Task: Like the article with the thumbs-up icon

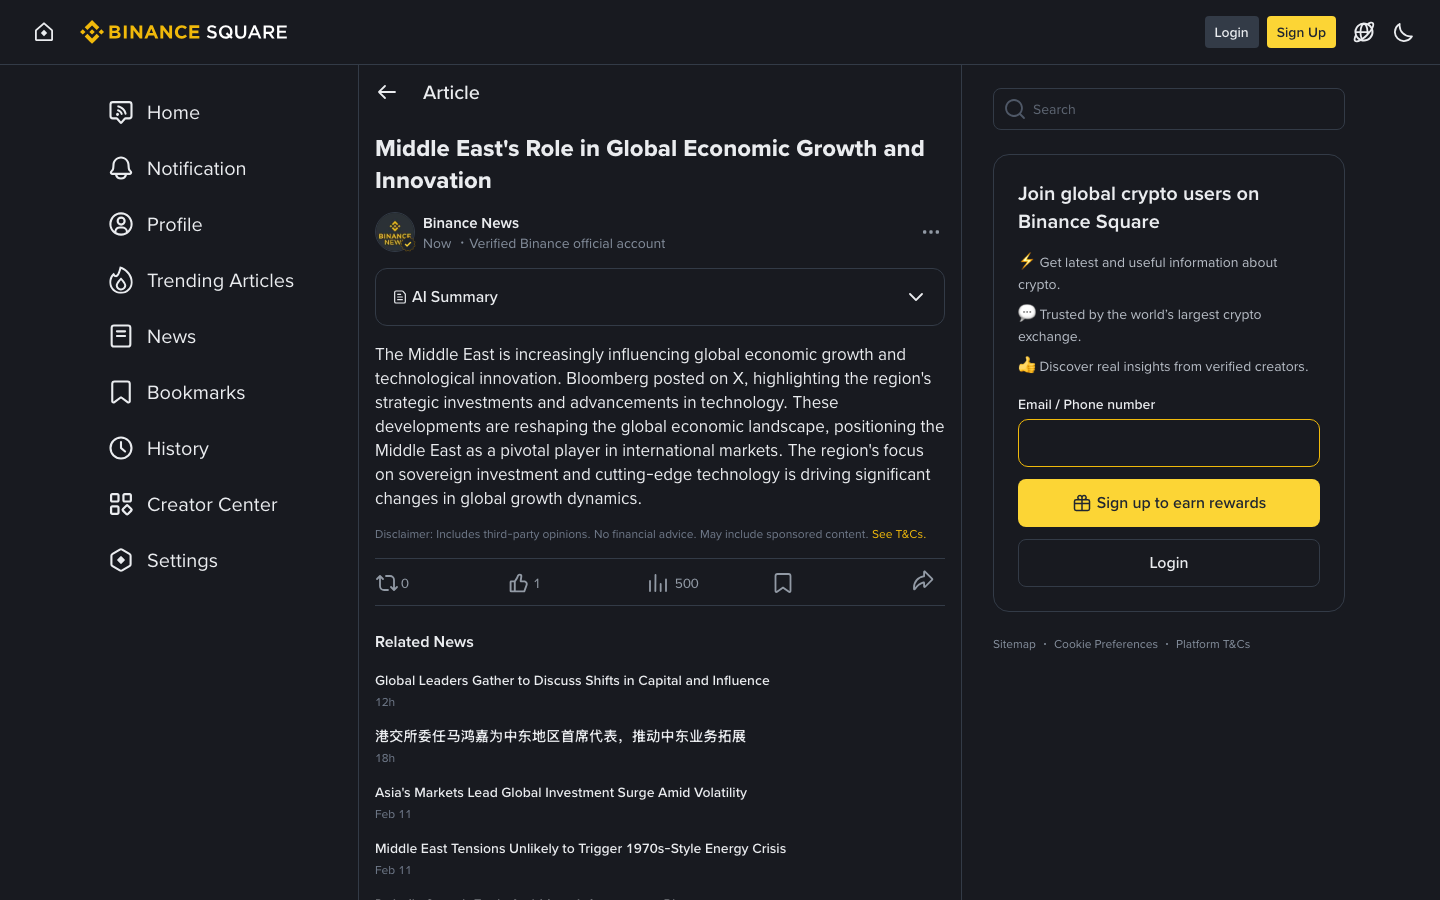Action: click(518, 582)
